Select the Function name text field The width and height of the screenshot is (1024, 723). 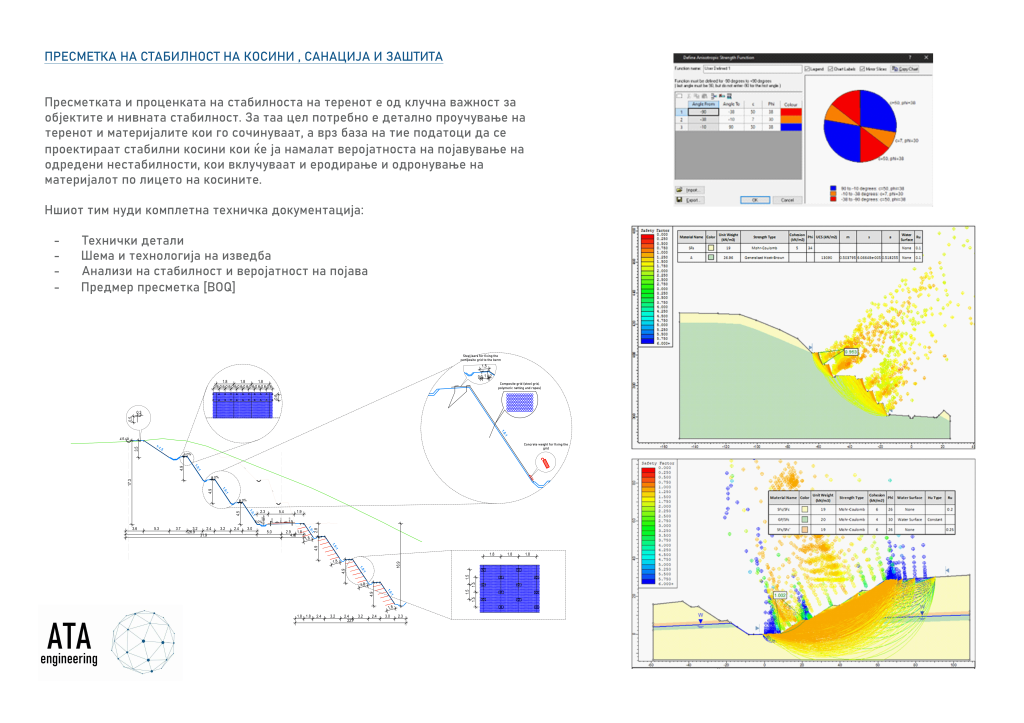pos(752,69)
